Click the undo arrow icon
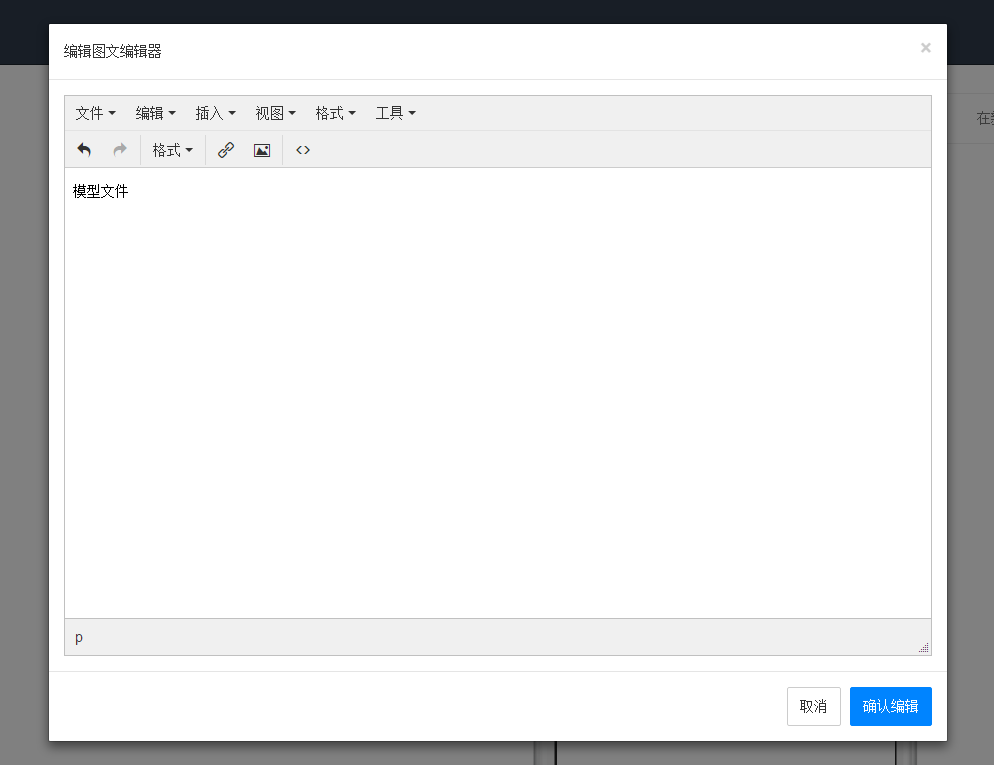The image size is (994, 765). coord(84,150)
